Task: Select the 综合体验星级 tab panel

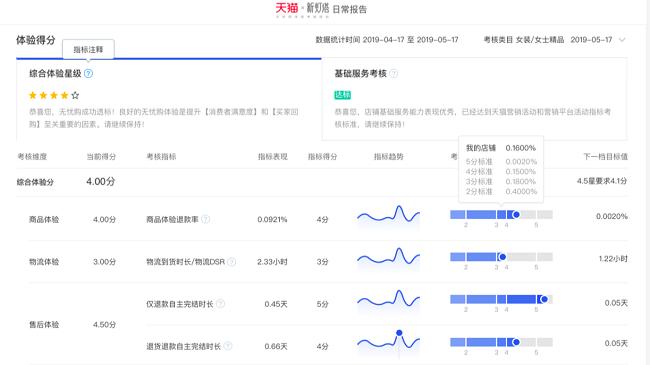Action: (169, 100)
